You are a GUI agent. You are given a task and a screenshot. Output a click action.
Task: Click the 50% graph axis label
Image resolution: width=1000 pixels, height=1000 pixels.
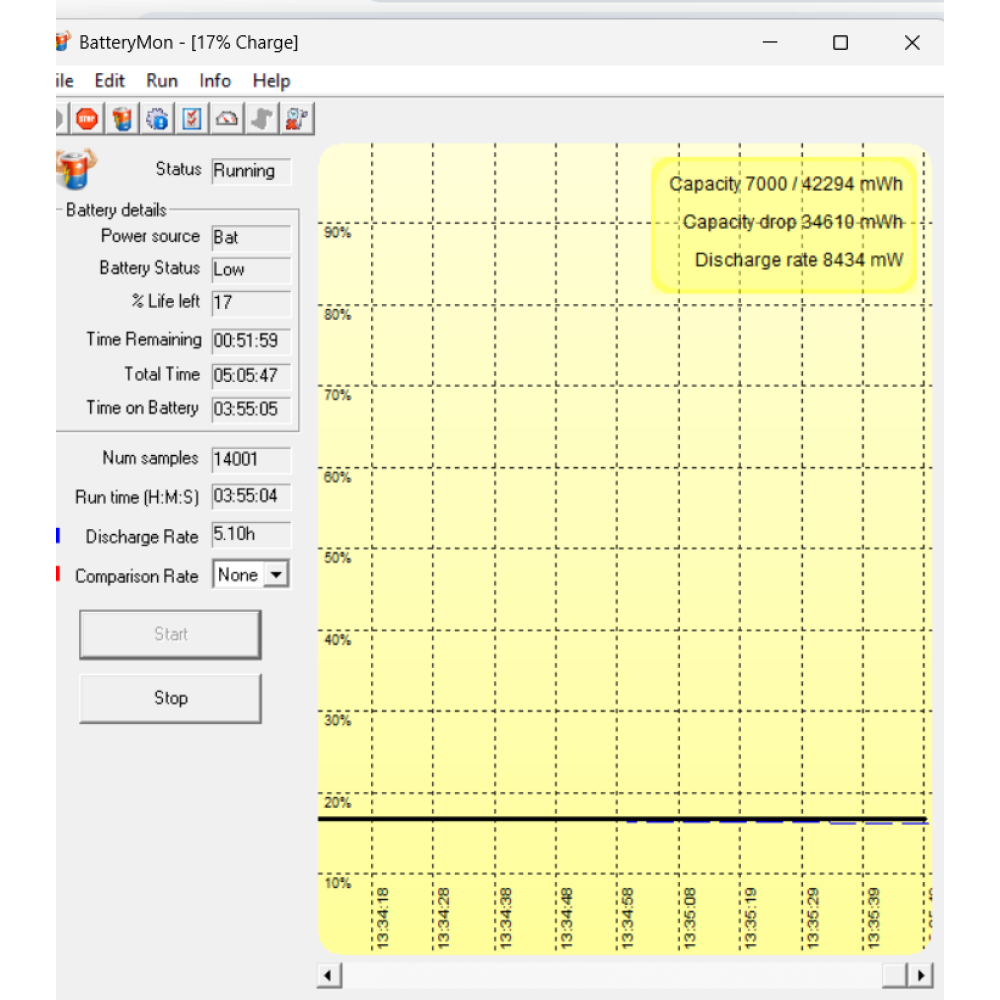(337, 558)
